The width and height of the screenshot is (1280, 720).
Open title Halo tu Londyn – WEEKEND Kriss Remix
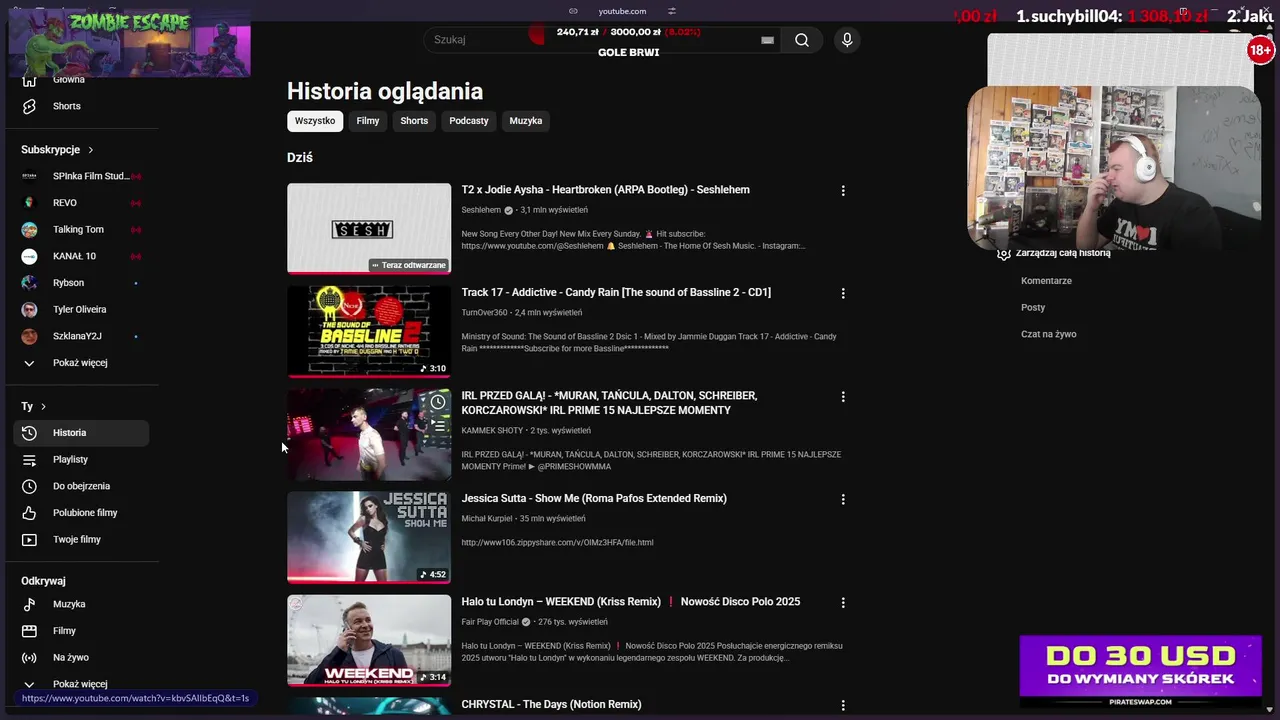click(x=630, y=602)
